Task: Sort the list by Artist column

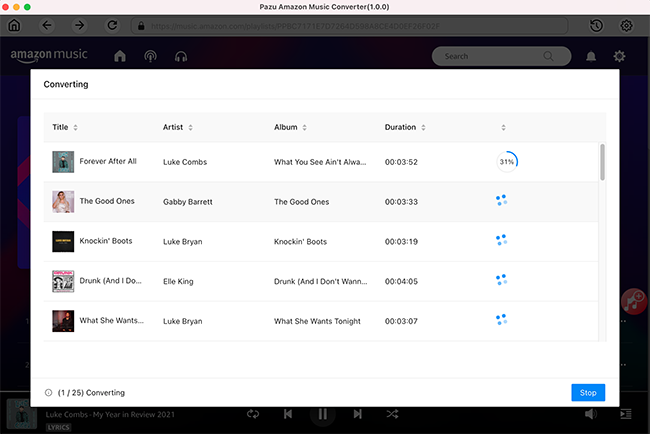Action: point(178,127)
